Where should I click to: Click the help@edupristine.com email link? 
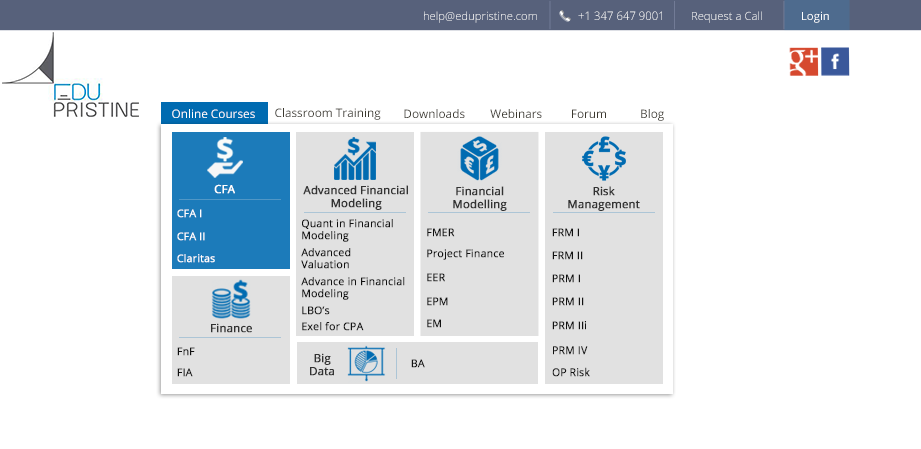click(x=480, y=16)
